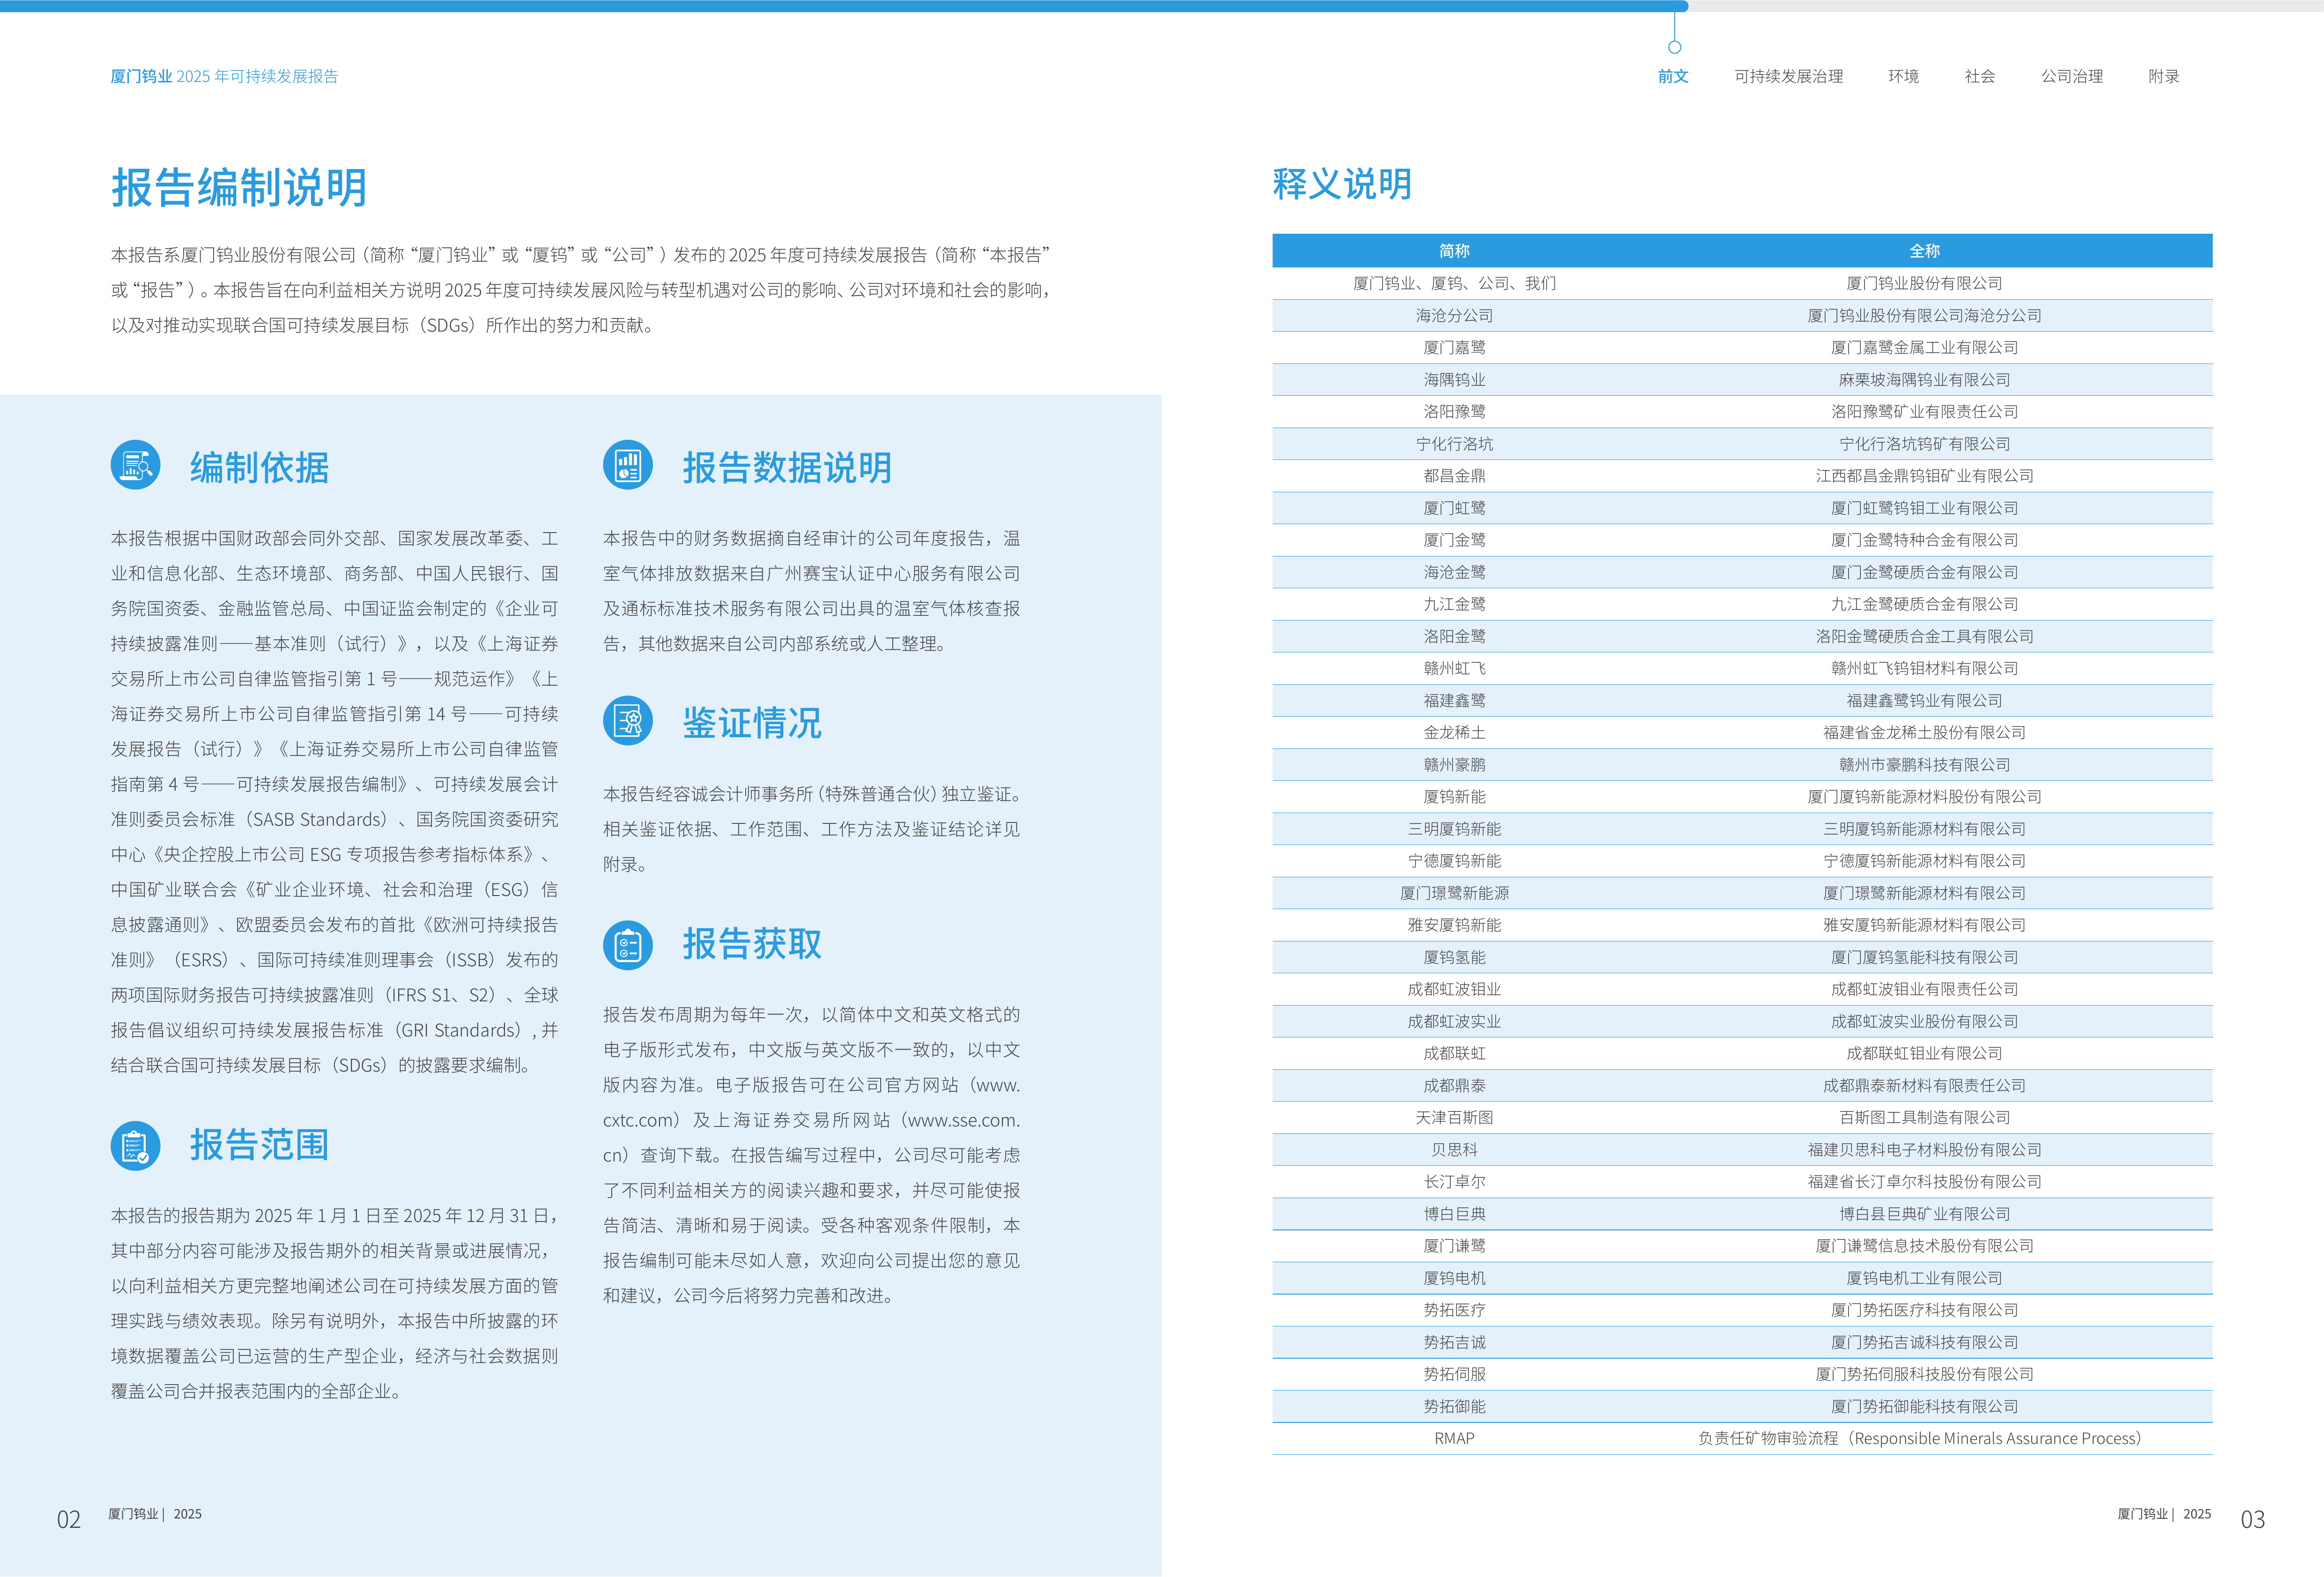Select the 厦钨新能 abbreviation cell
Screen dimensions: 2324x1577
(x=1454, y=796)
